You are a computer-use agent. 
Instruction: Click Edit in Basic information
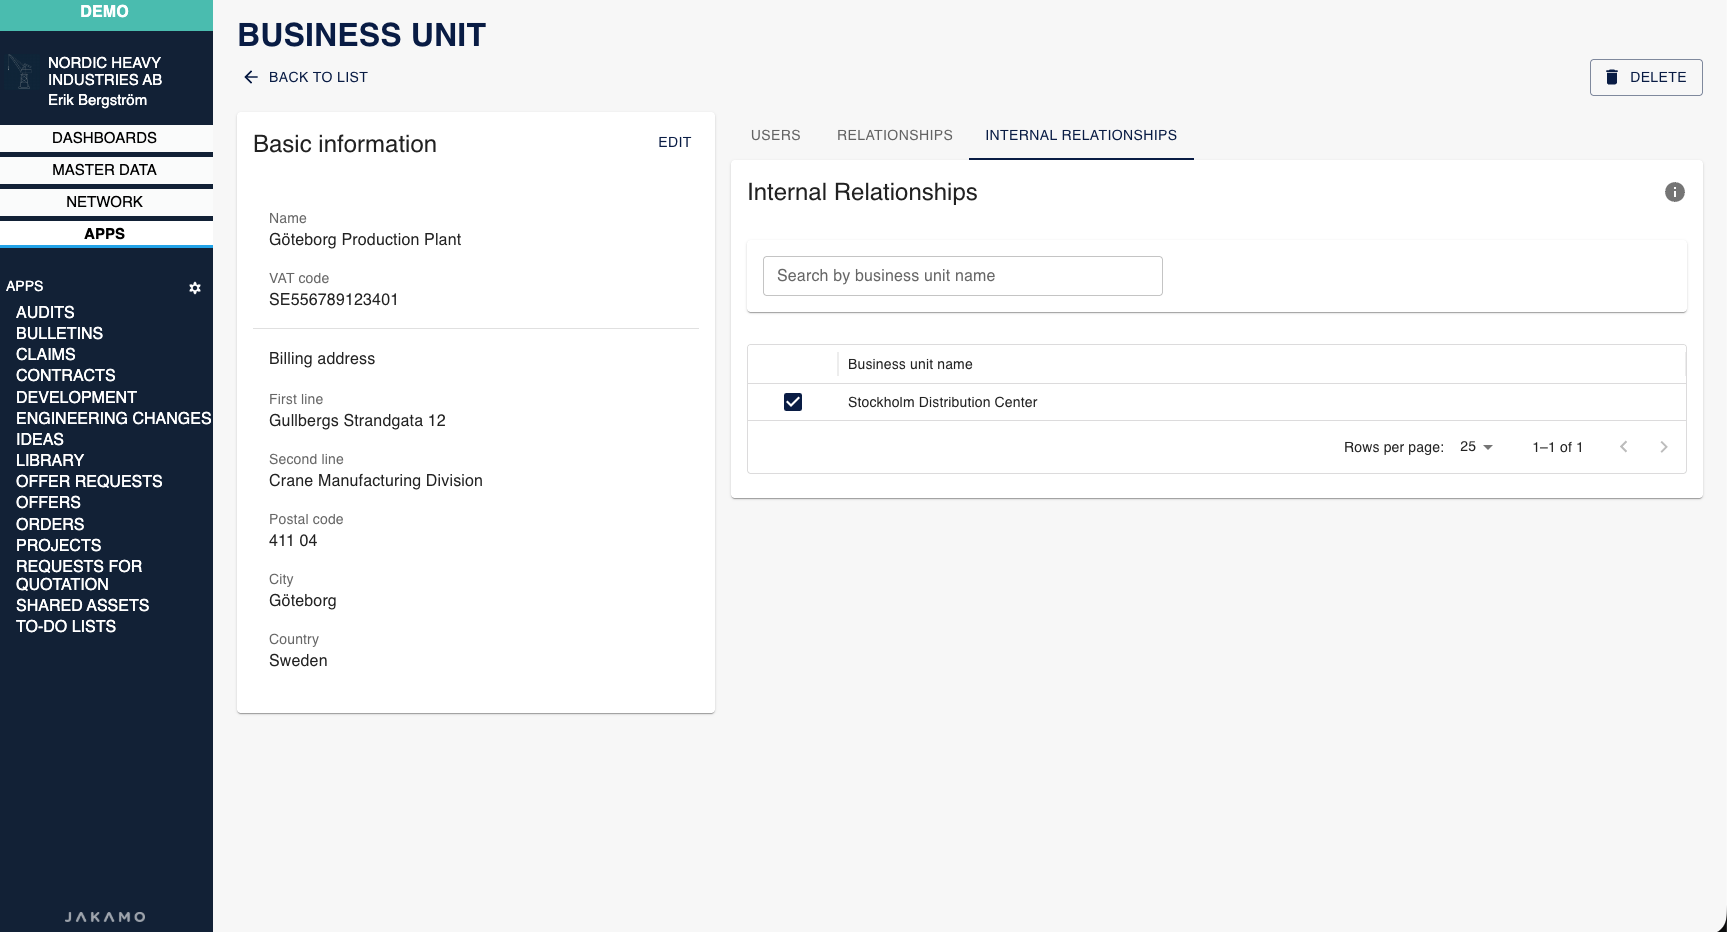point(674,142)
